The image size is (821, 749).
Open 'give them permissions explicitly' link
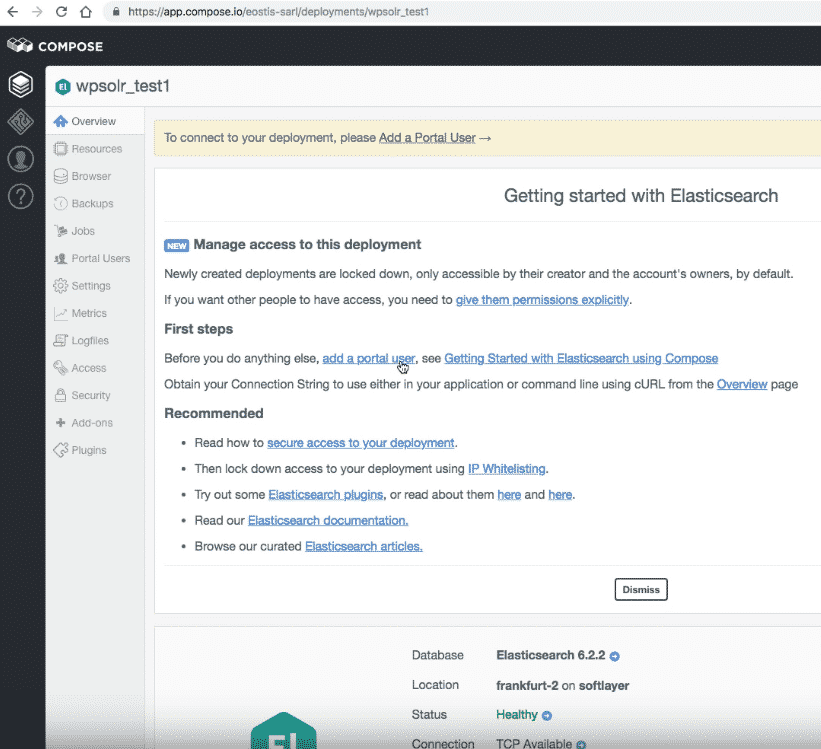coord(542,300)
